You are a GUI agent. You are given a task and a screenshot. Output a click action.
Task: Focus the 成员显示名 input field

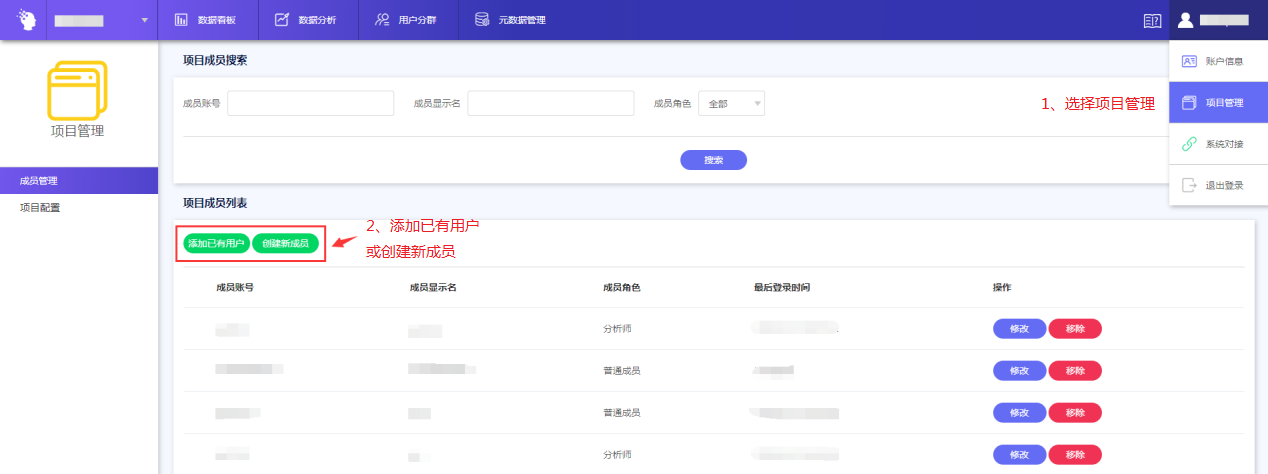[550, 104]
